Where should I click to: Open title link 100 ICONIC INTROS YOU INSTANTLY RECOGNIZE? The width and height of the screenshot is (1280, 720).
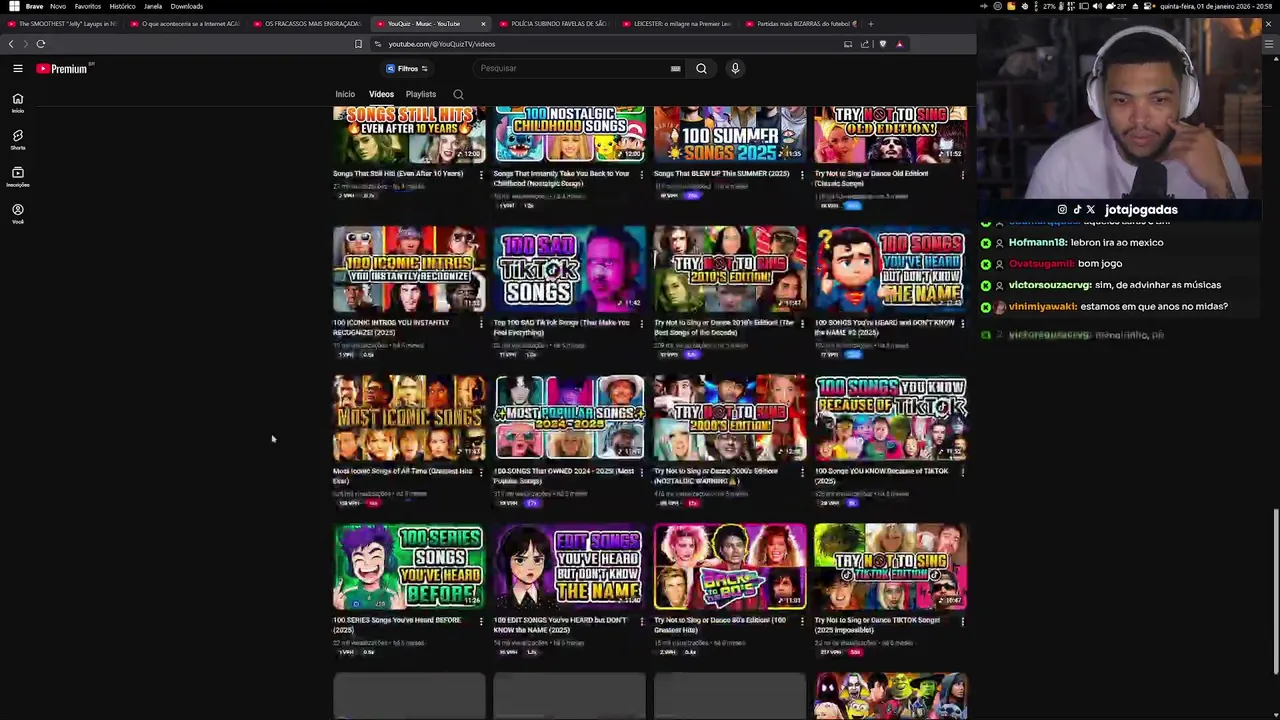[x=391, y=327]
